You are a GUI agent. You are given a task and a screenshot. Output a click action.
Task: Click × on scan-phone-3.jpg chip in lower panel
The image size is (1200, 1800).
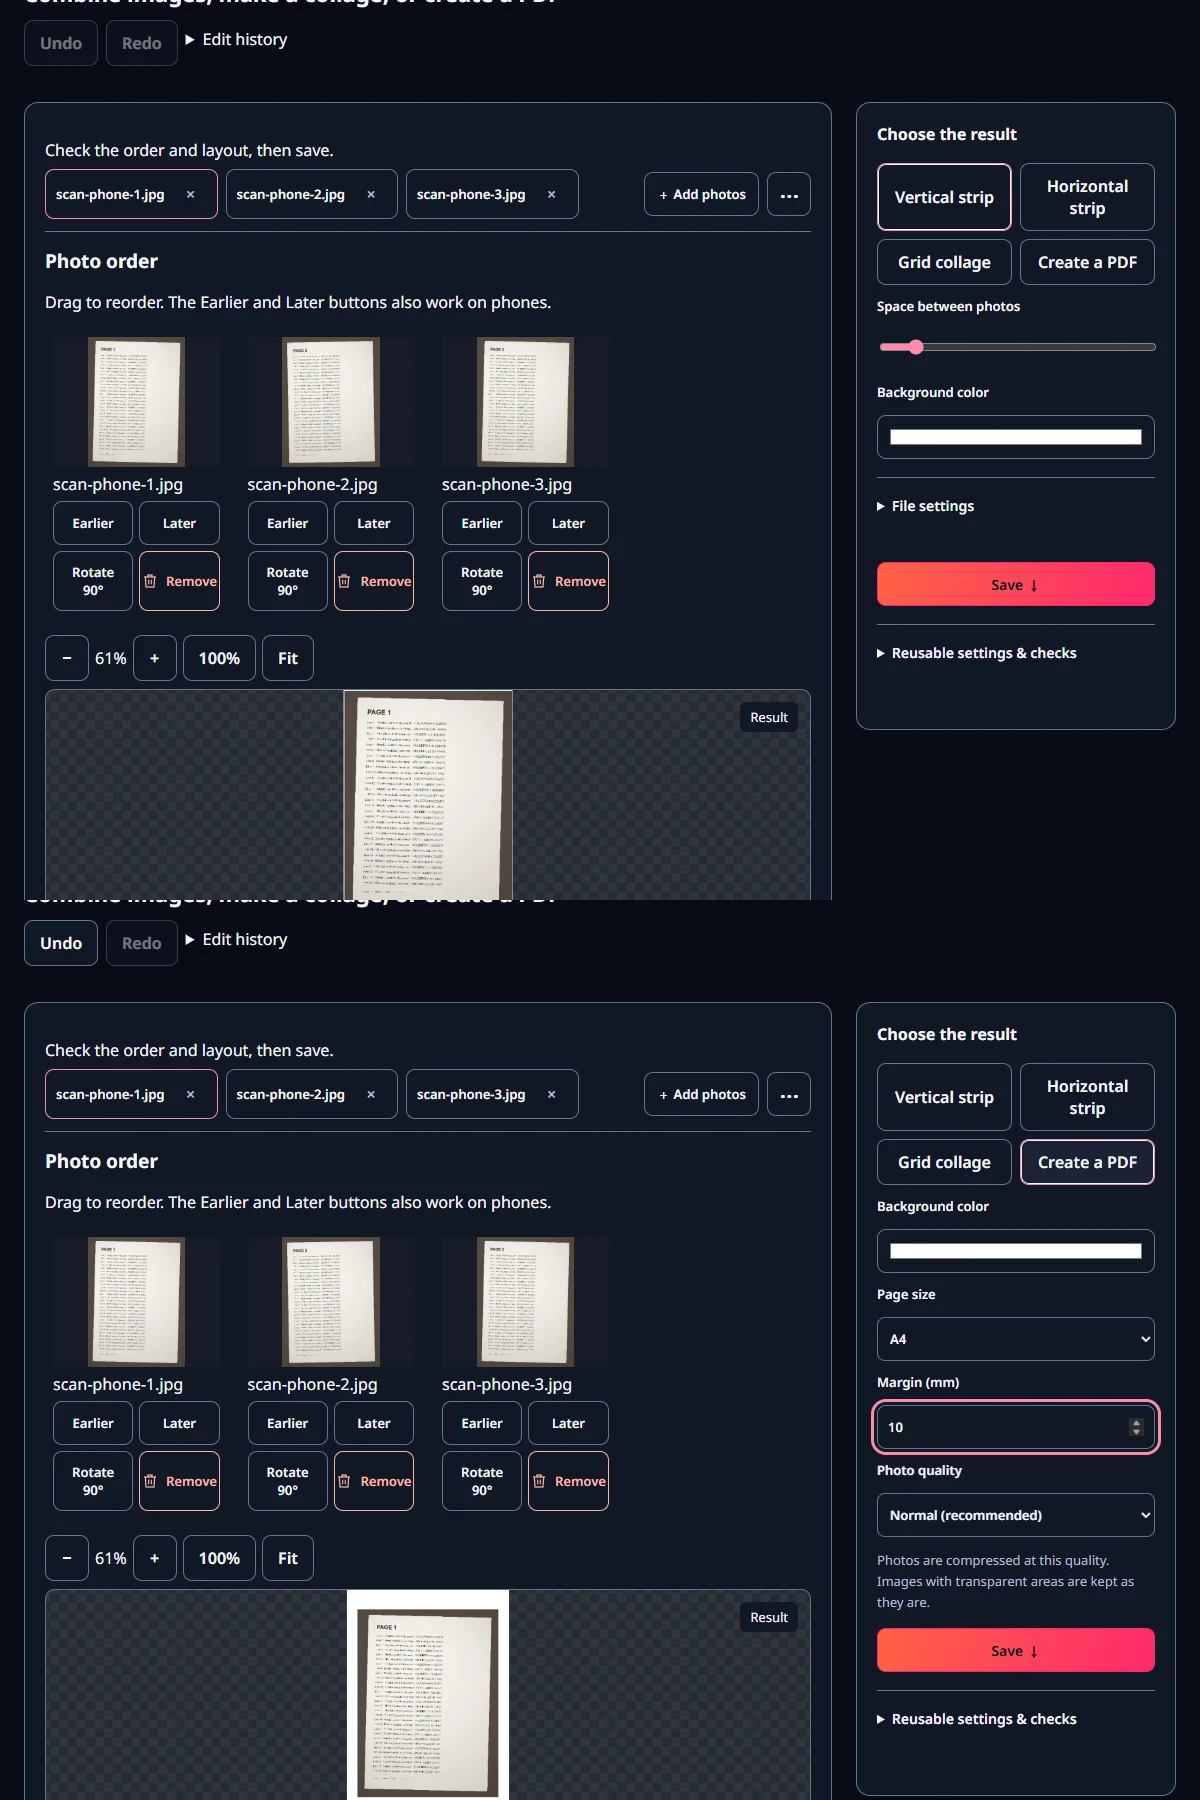(551, 1095)
